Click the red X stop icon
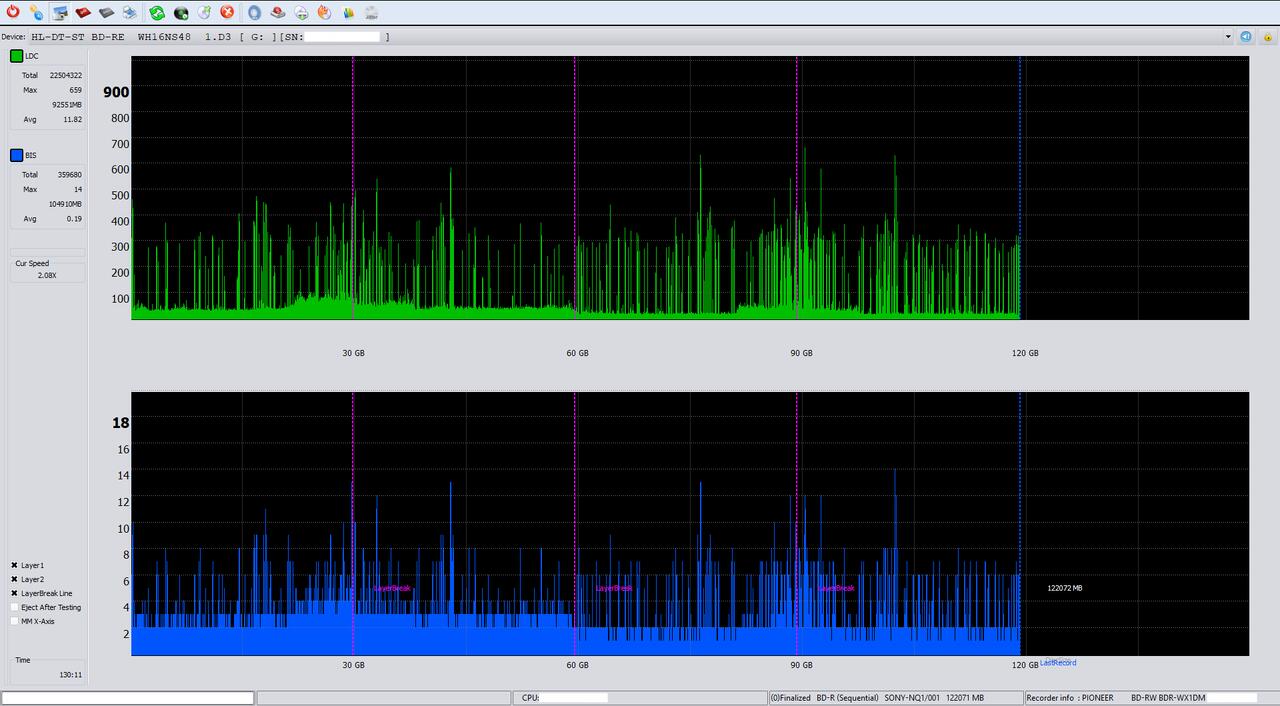 click(227, 12)
